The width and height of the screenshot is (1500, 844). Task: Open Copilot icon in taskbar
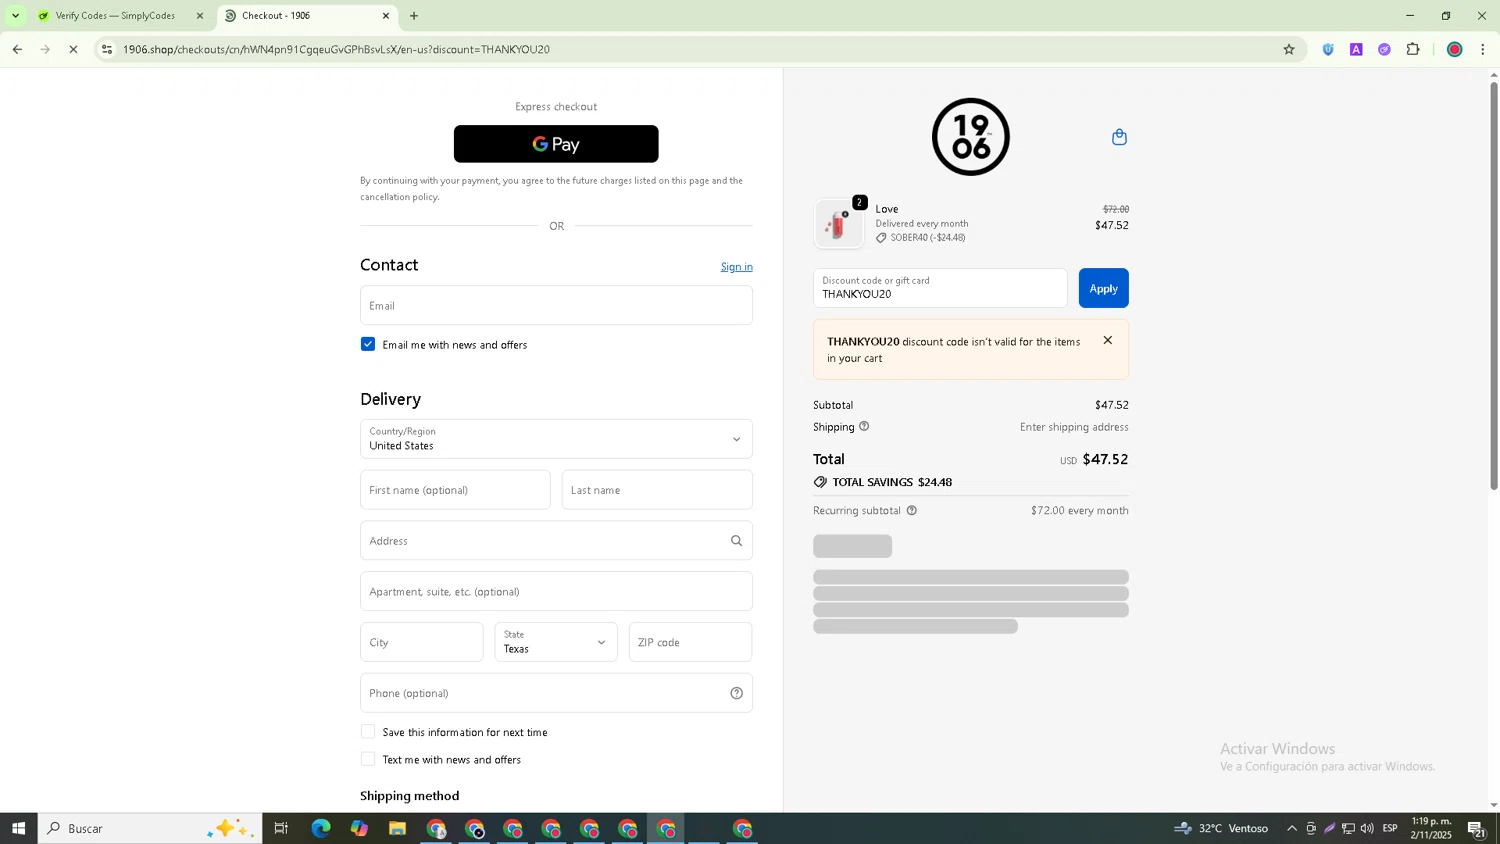click(x=359, y=828)
